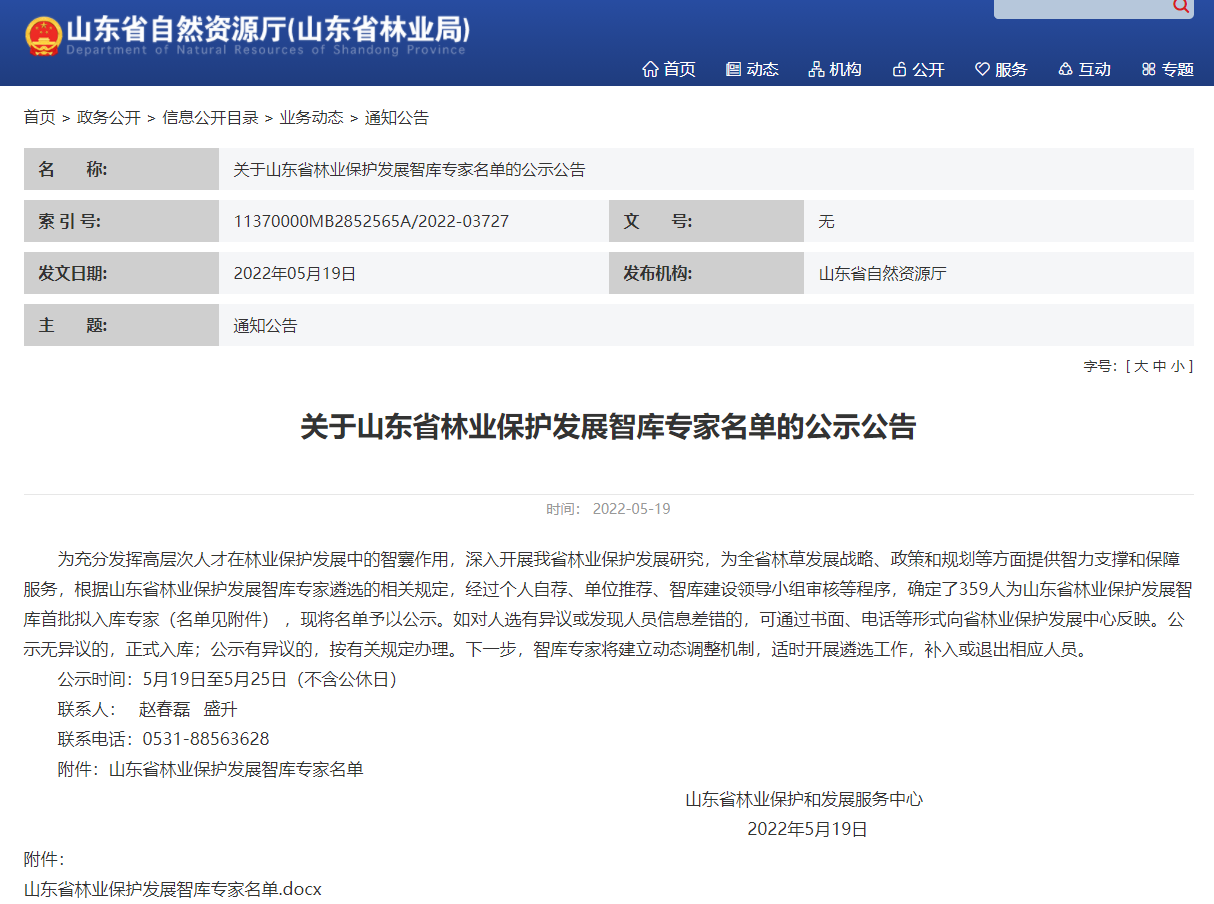Click the icon beside 互动
This screenshot has width=1214, height=904.
click(1065, 69)
